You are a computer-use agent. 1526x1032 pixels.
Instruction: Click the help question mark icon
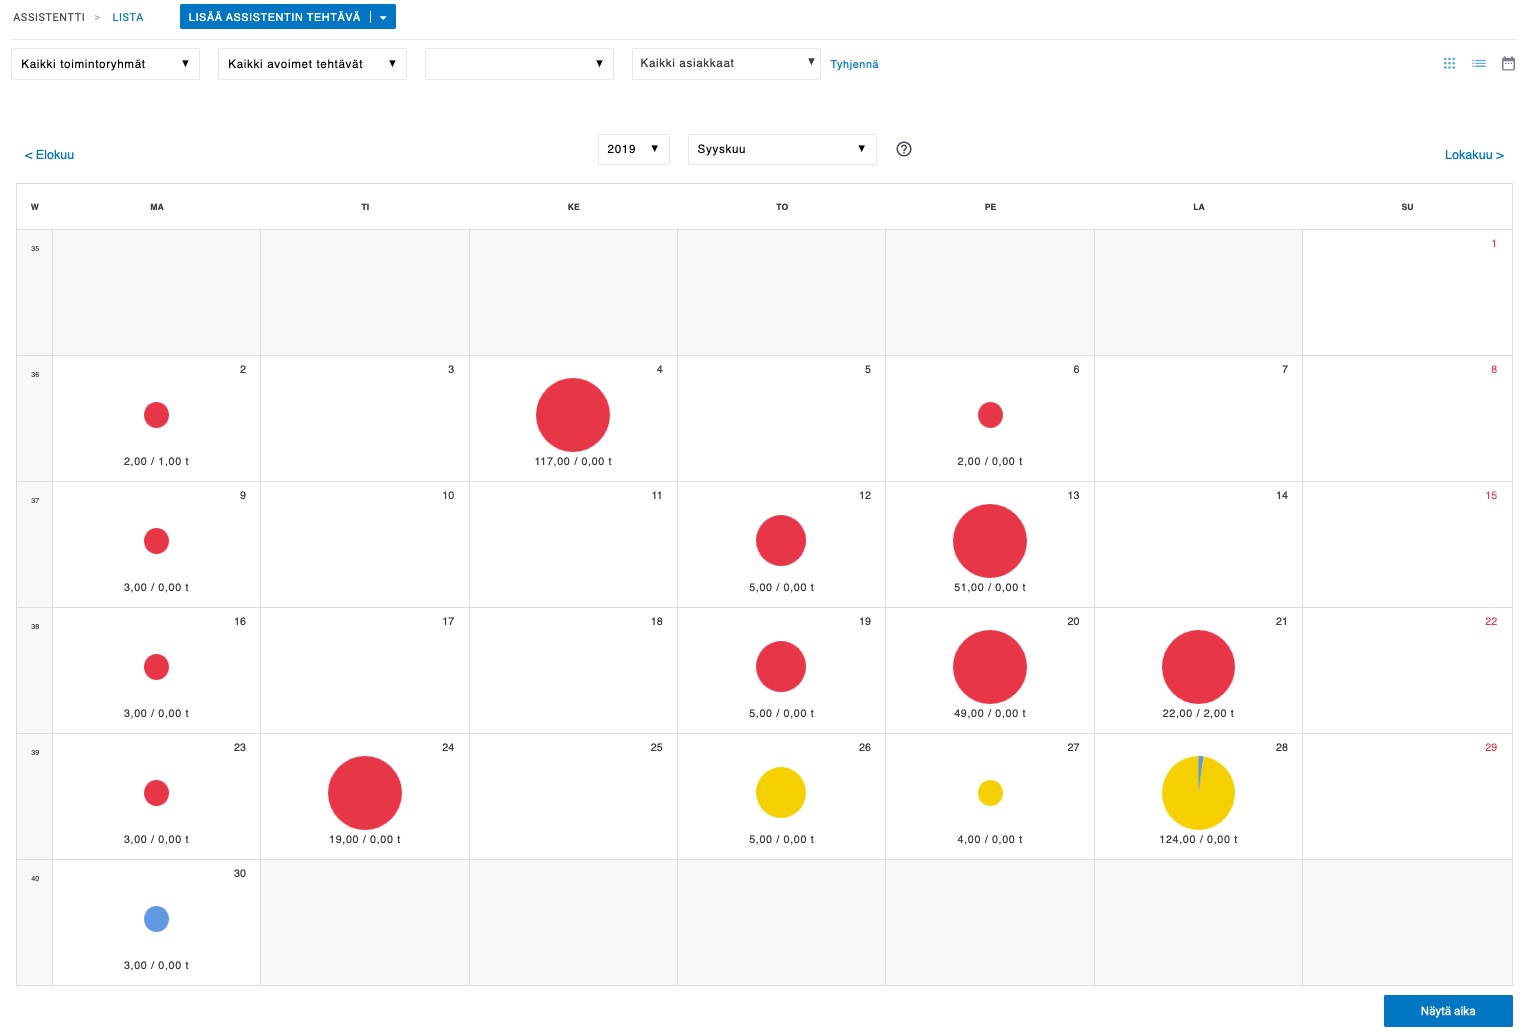pos(904,149)
